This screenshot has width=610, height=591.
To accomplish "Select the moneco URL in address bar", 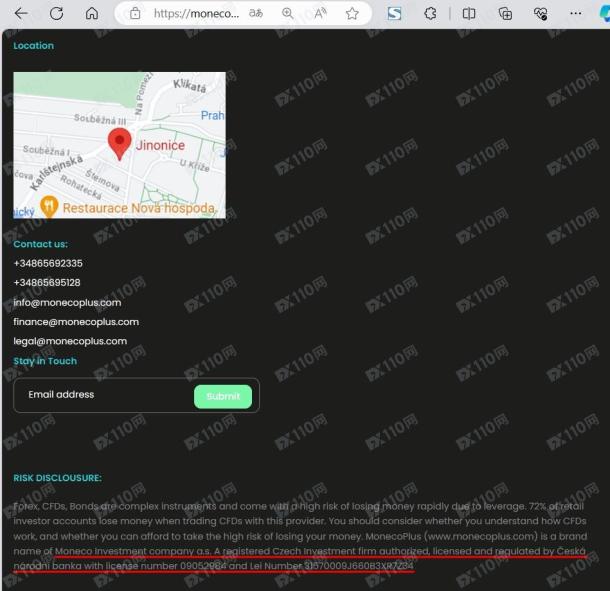I will pos(196,14).
